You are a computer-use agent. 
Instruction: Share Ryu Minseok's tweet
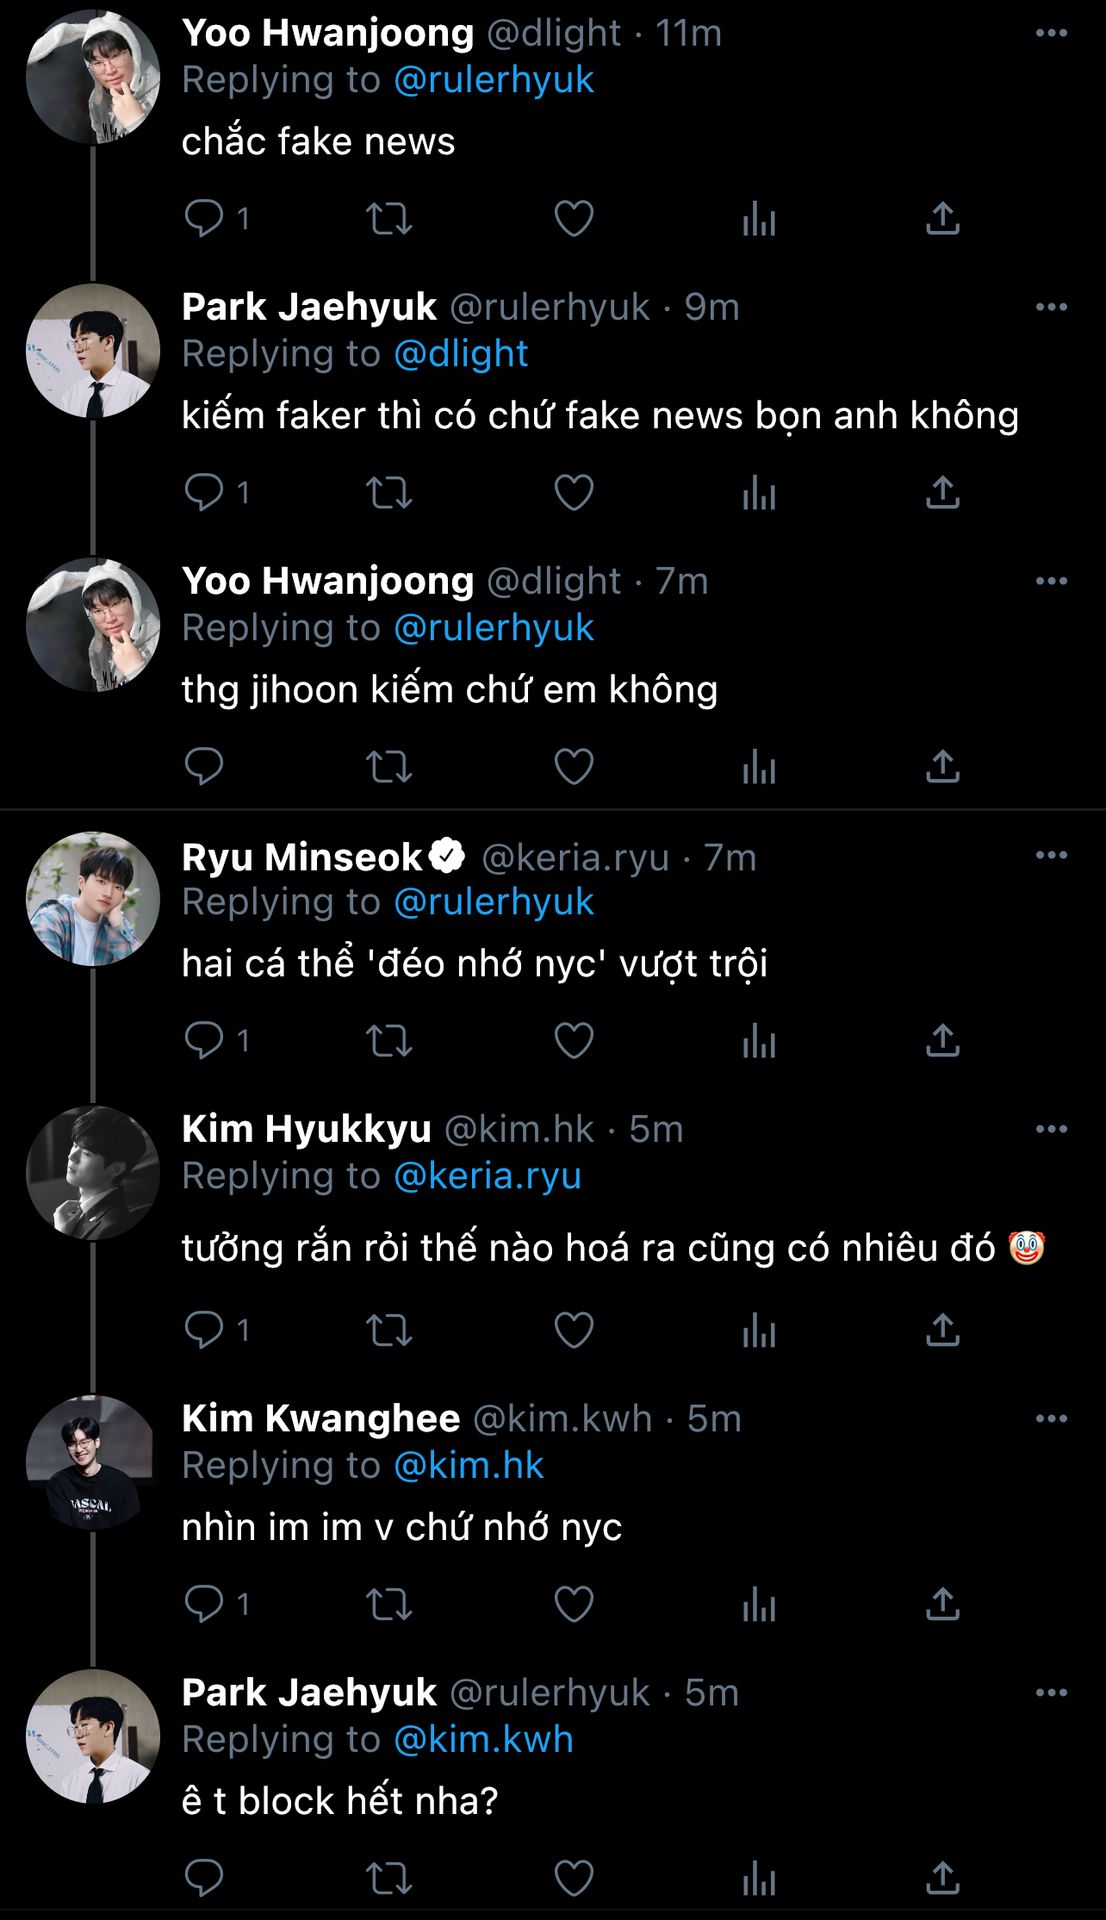pos(942,1040)
